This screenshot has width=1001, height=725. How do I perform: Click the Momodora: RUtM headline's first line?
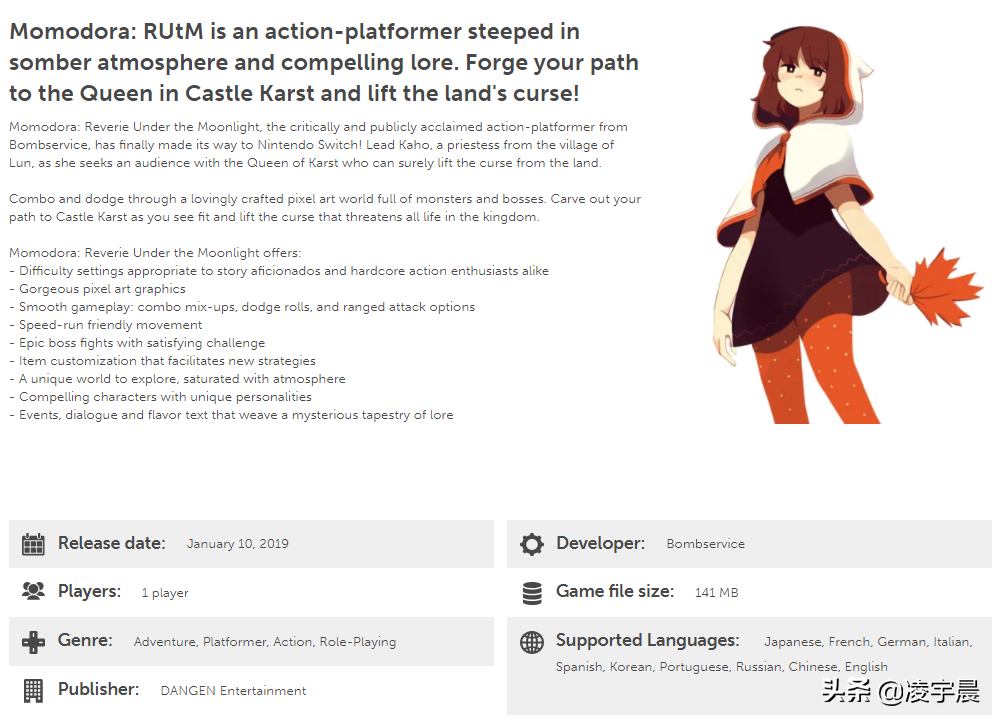294,31
